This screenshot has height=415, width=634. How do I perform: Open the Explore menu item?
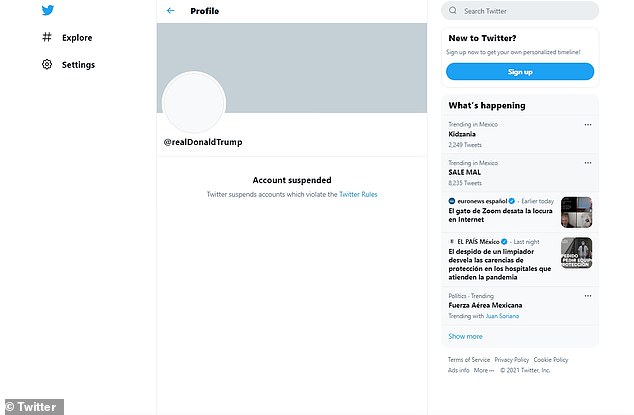point(76,38)
